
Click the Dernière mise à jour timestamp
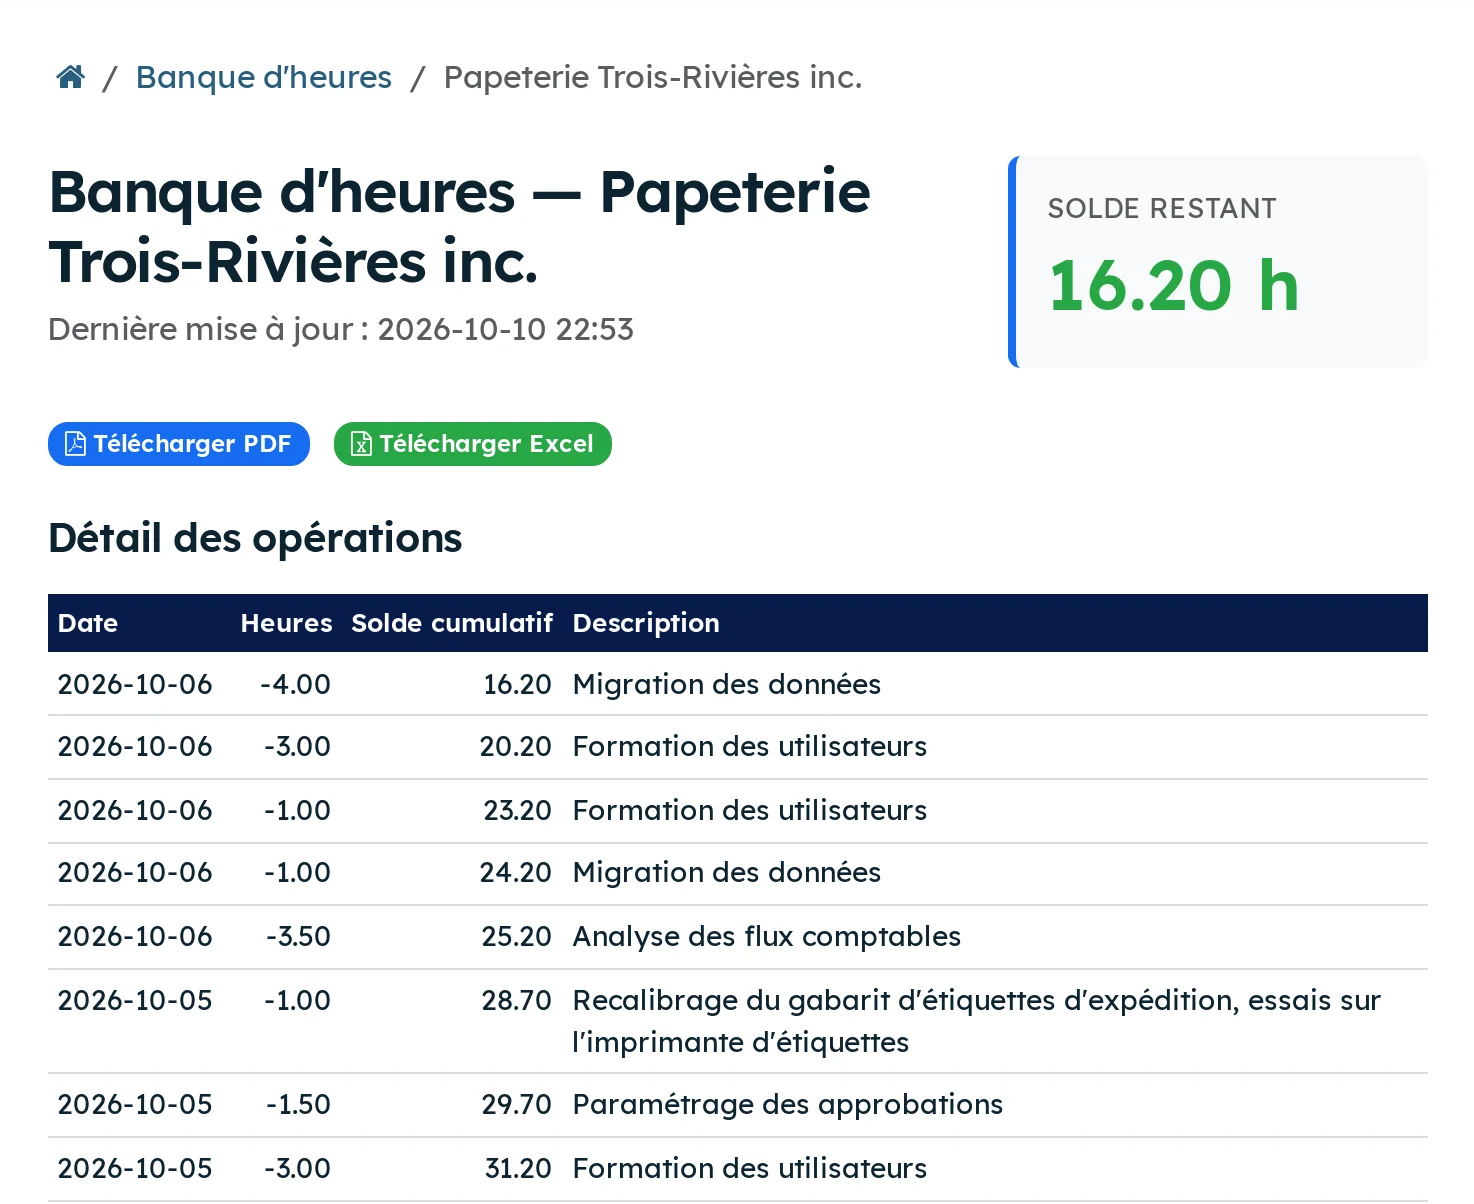click(341, 329)
